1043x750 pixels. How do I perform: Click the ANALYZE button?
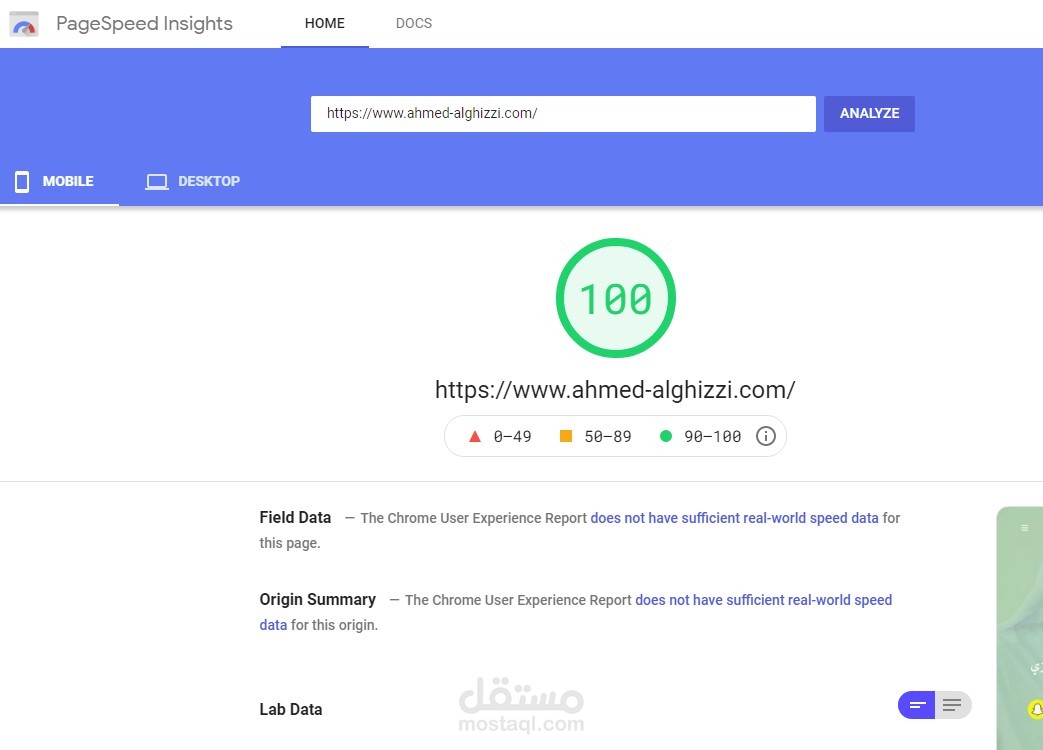click(x=869, y=114)
